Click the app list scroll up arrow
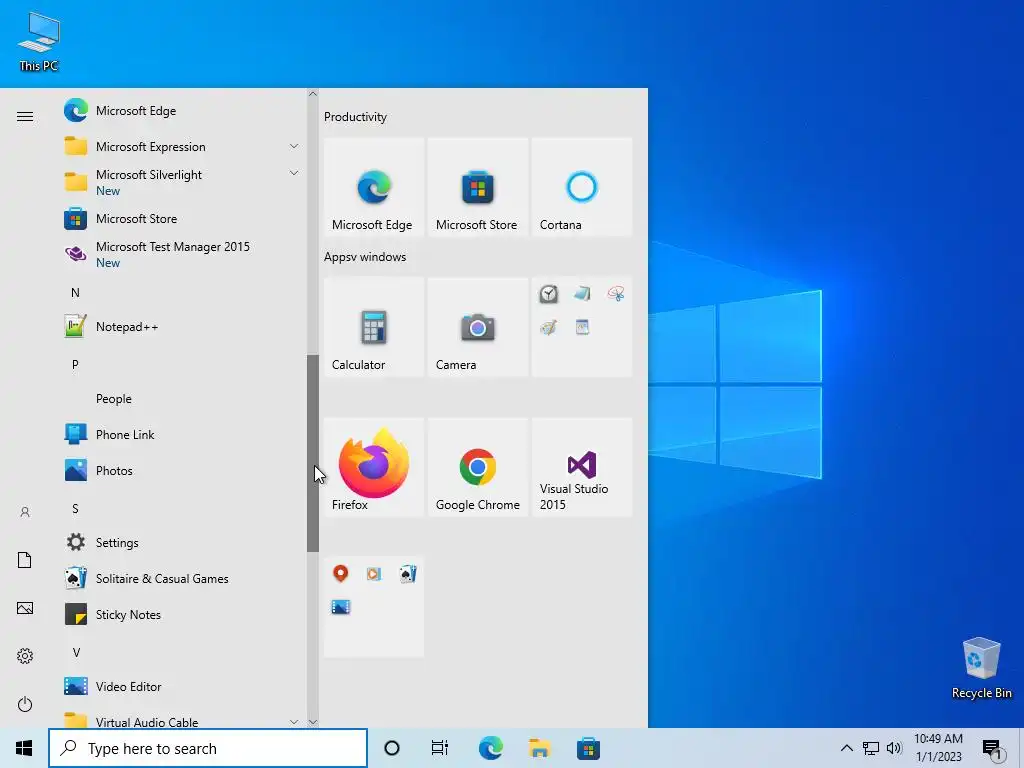 313,94
